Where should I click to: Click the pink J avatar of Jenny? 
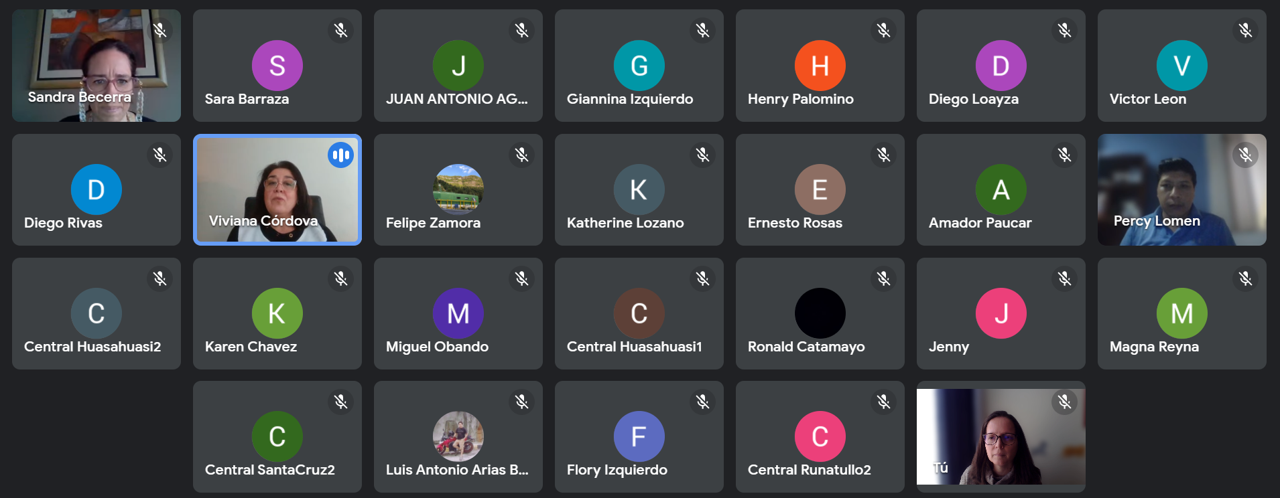(1001, 313)
